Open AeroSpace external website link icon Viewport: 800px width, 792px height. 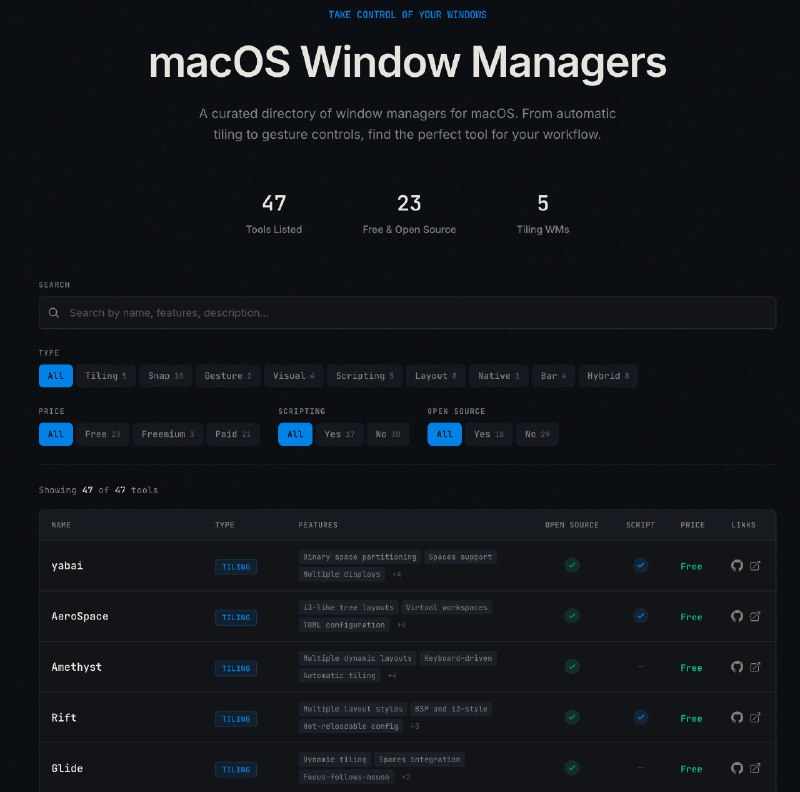755,616
